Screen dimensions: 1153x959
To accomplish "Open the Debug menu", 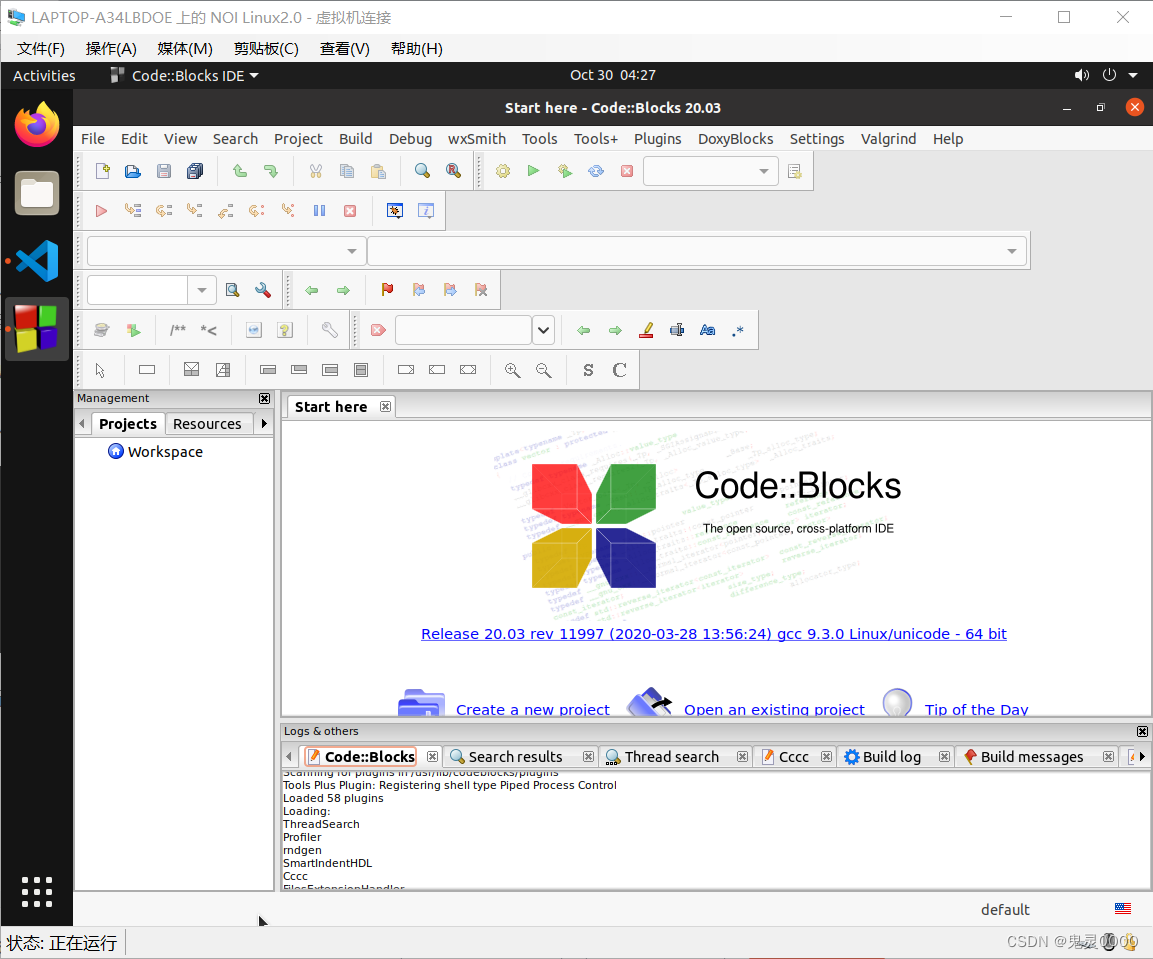I will coord(410,139).
